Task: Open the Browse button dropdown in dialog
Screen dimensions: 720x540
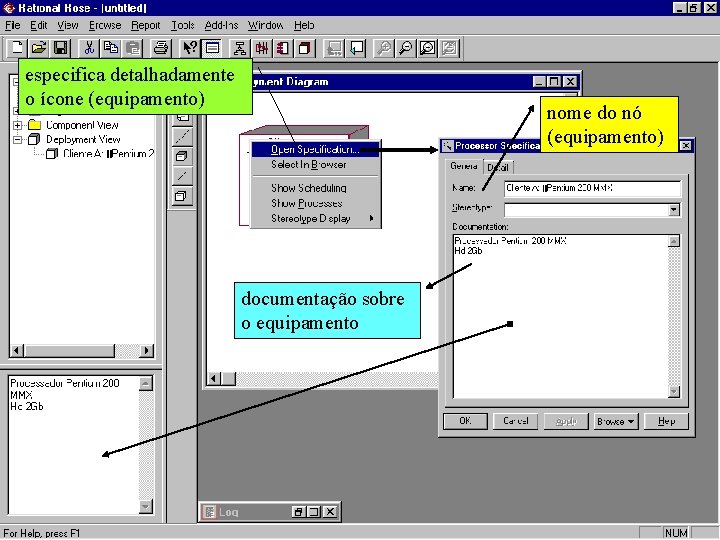Action: [x=615, y=421]
